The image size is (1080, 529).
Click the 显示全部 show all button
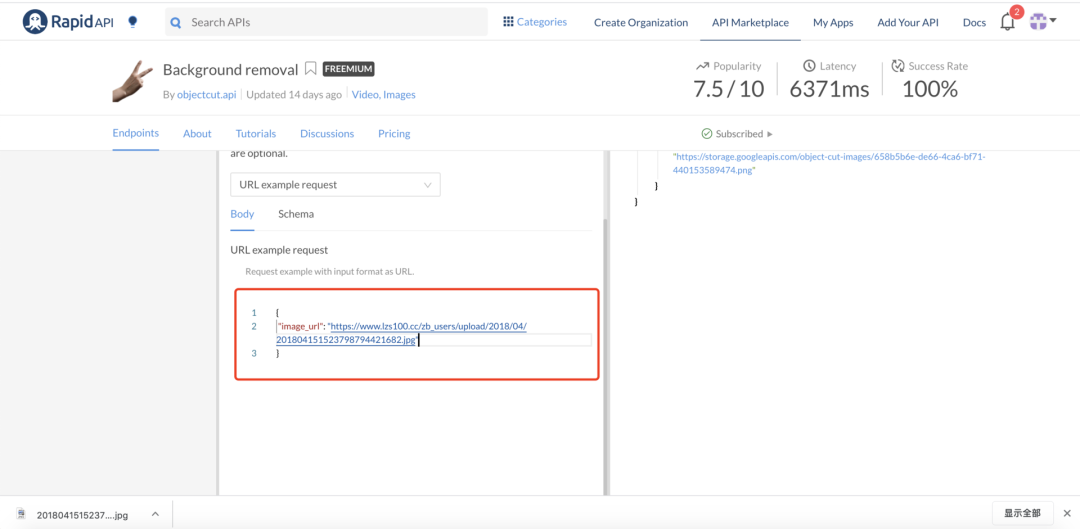coord(1022,513)
